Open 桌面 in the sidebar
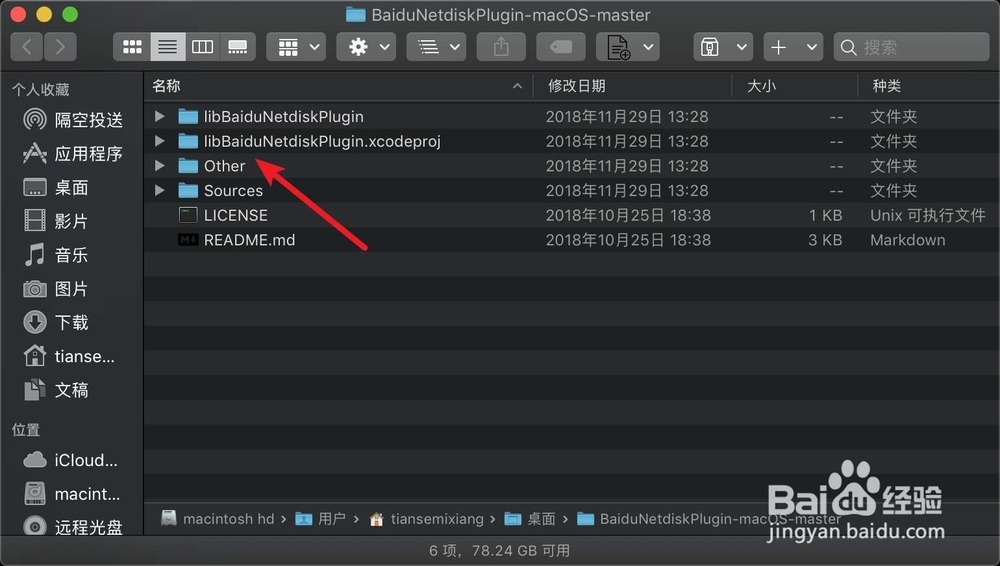This screenshot has height=566, width=1000. click(55, 187)
